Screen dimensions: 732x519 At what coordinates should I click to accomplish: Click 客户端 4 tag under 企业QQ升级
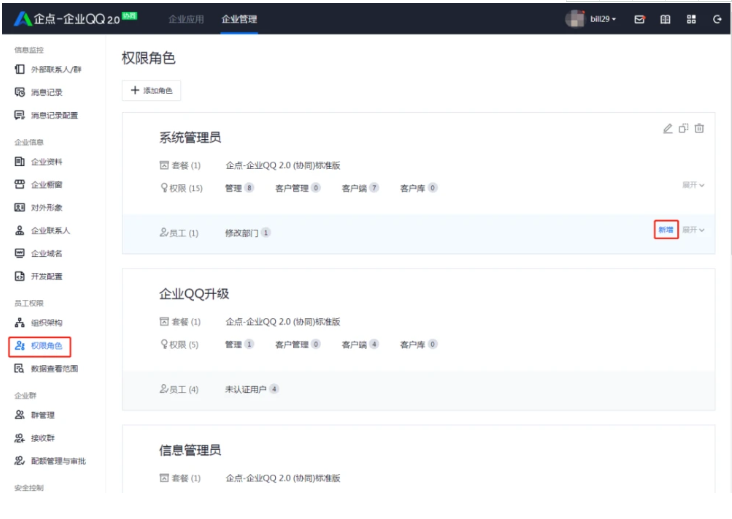[x=360, y=344]
